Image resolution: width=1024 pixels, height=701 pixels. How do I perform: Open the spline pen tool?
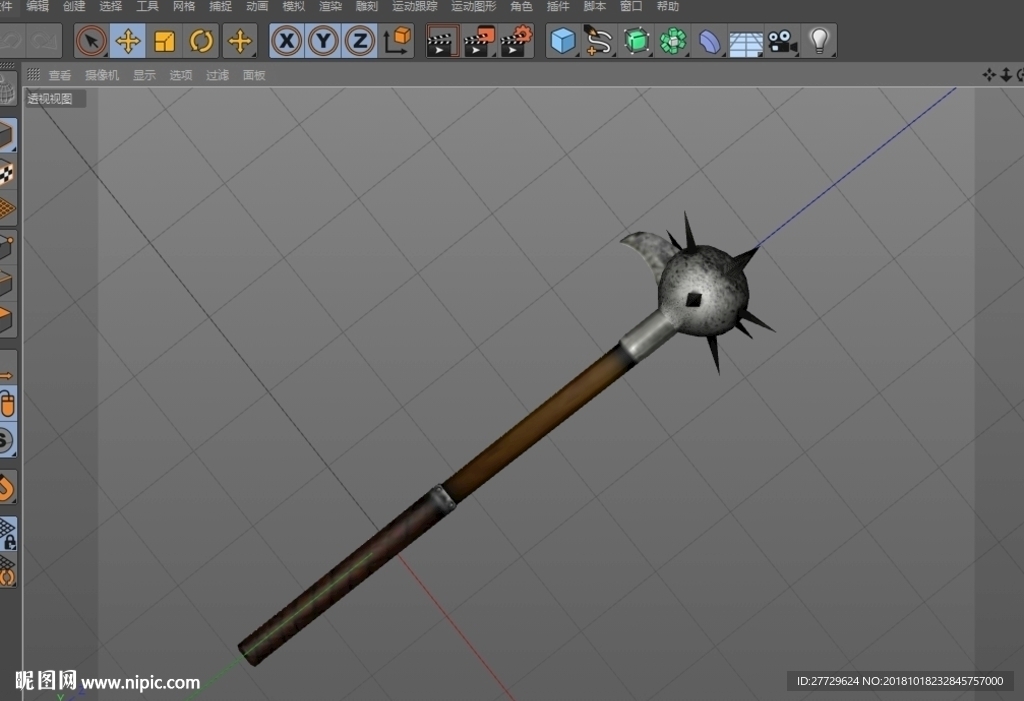[x=598, y=41]
